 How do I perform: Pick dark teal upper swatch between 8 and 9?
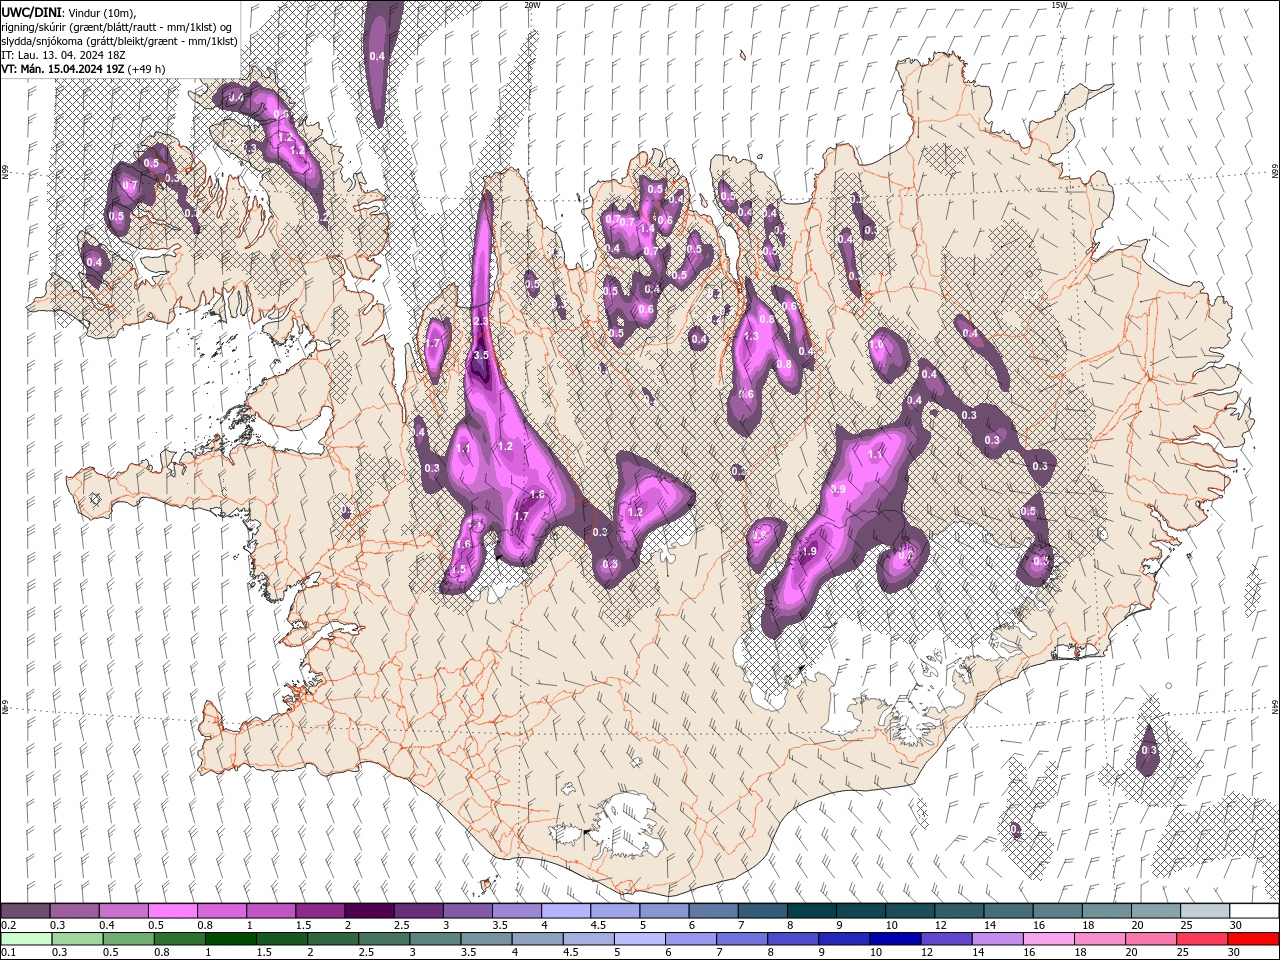[x=811, y=911]
